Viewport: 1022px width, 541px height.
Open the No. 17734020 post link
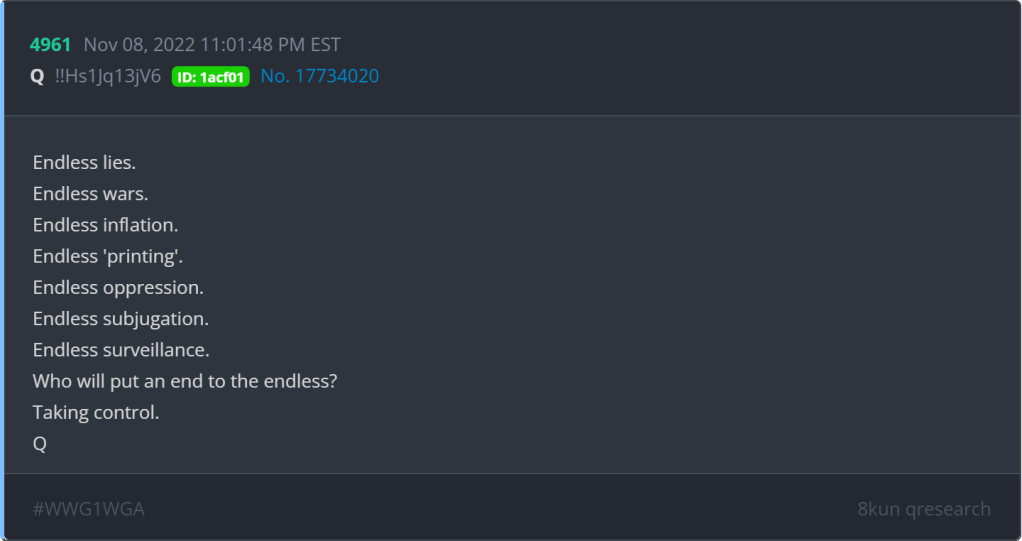coord(319,76)
